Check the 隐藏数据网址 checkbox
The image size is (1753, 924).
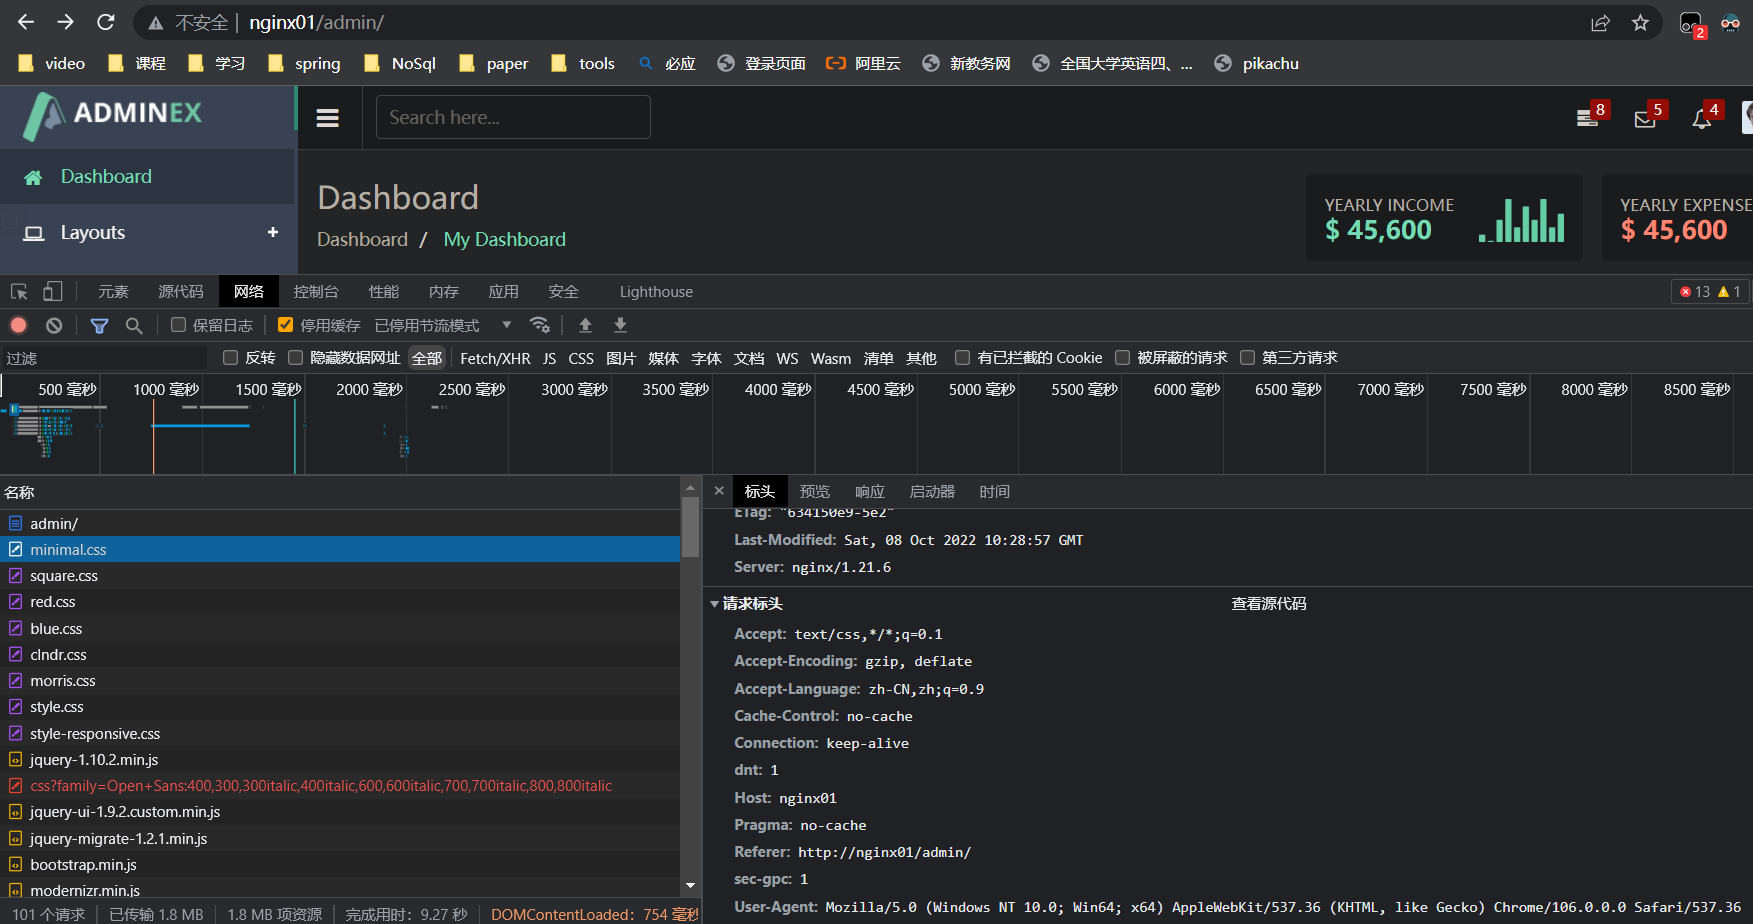pos(295,358)
